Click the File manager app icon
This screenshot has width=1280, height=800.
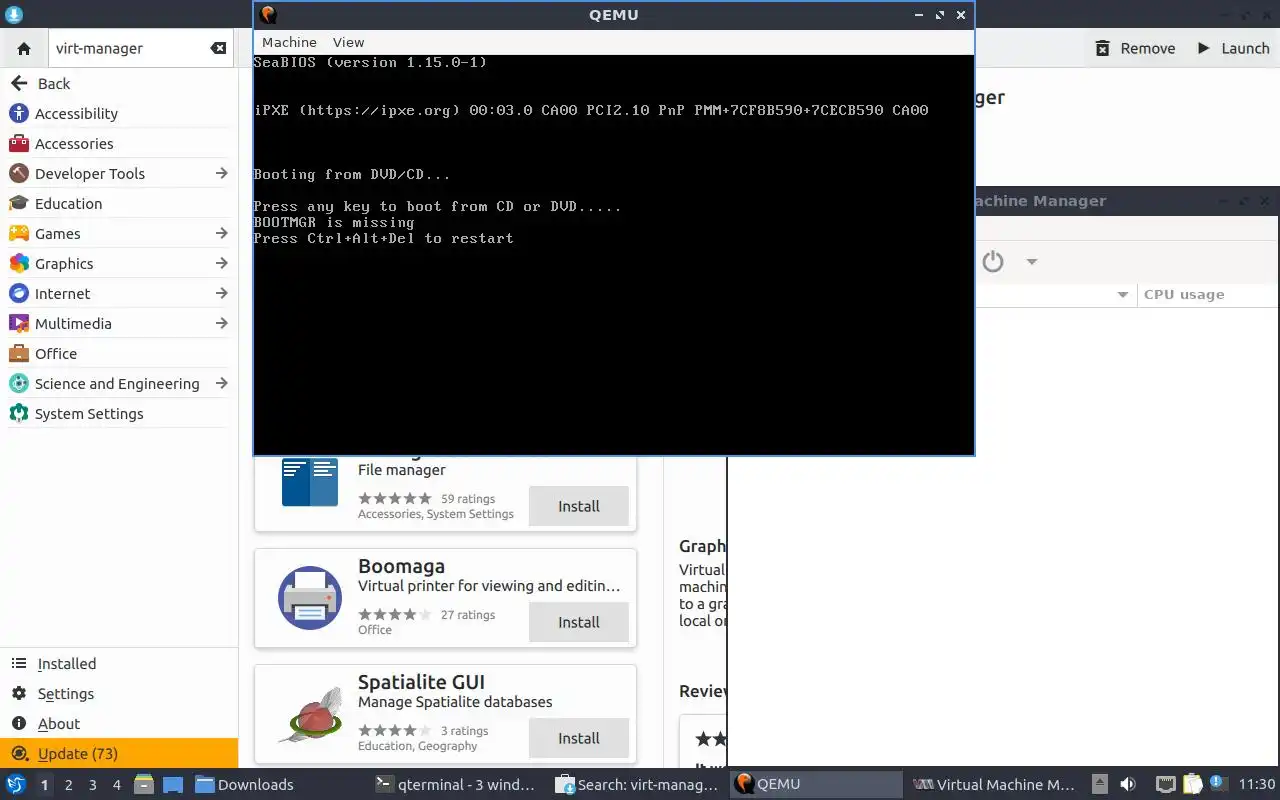(x=309, y=482)
